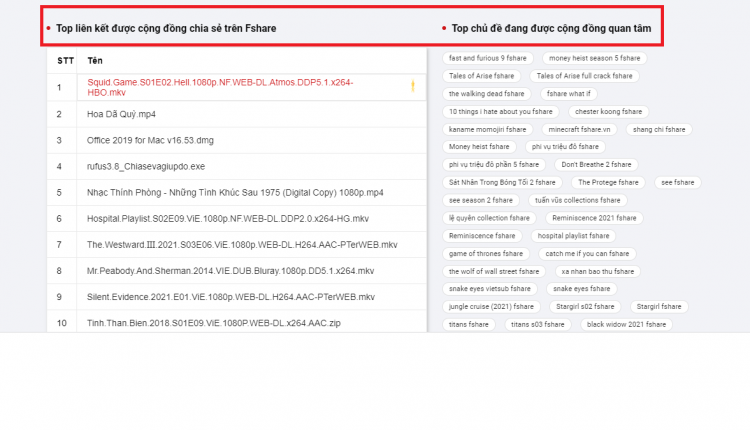Select tag money heist season 5 fshare
The height and width of the screenshot is (430, 750).
pos(595,58)
